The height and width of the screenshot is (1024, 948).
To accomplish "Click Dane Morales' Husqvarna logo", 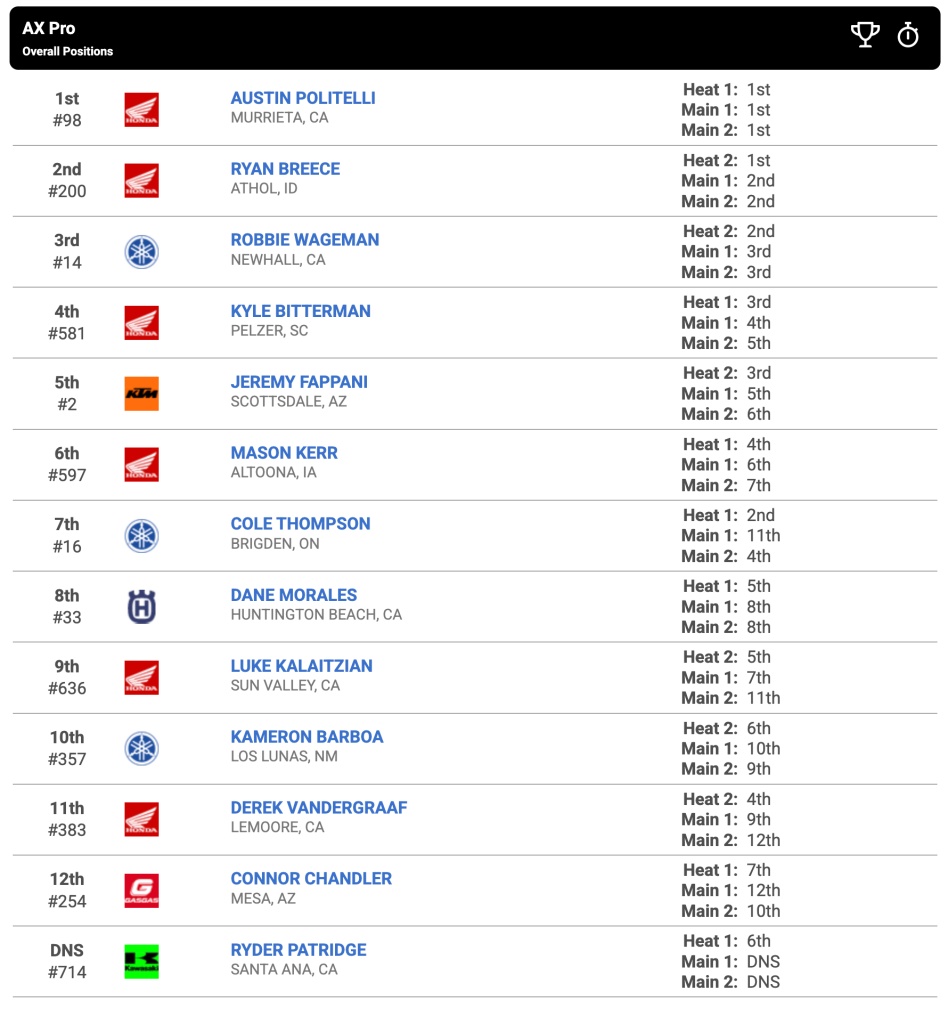I will pyautogui.click(x=142, y=607).
